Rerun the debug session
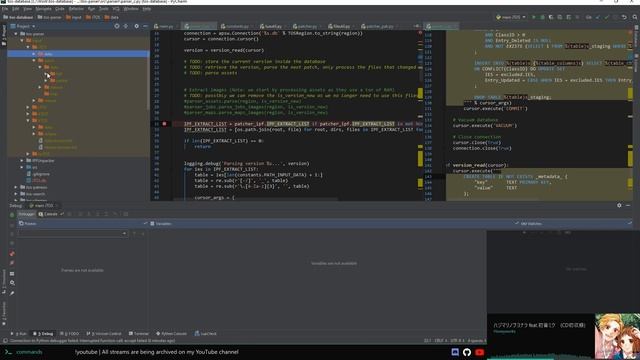 point(12,215)
